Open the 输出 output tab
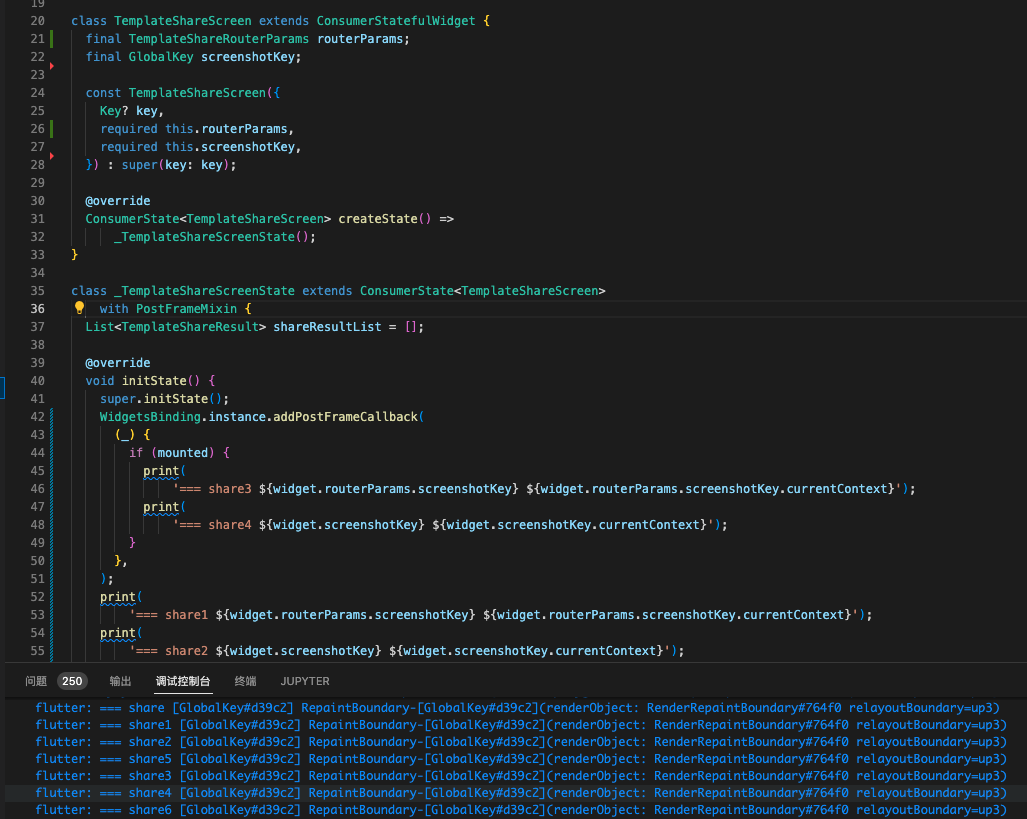Image resolution: width=1027 pixels, height=819 pixels. pyautogui.click(x=120, y=681)
